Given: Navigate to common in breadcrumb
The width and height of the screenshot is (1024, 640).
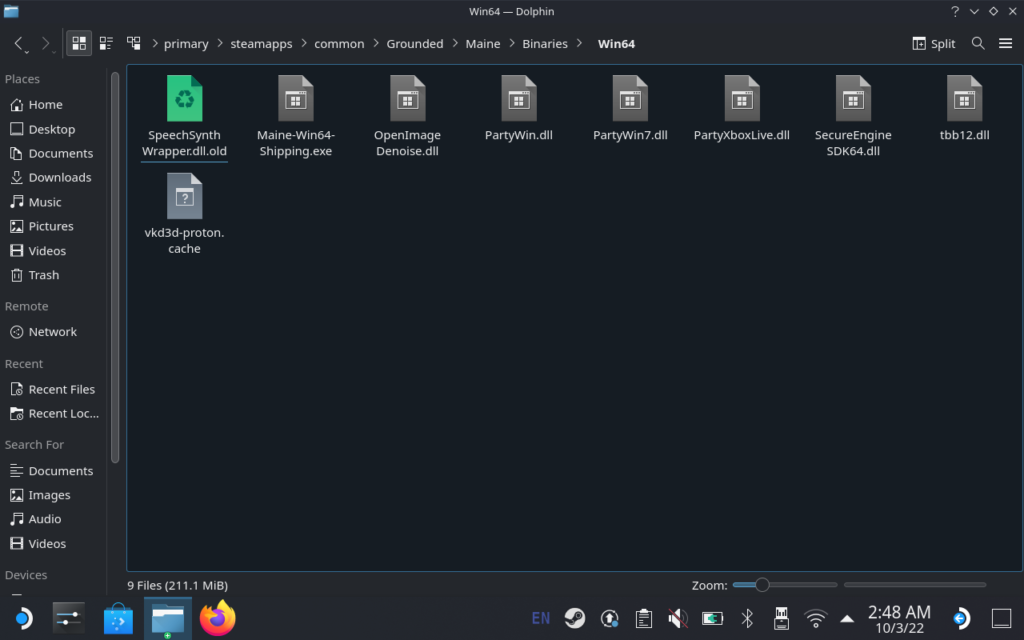Looking at the screenshot, I should [x=339, y=44].
